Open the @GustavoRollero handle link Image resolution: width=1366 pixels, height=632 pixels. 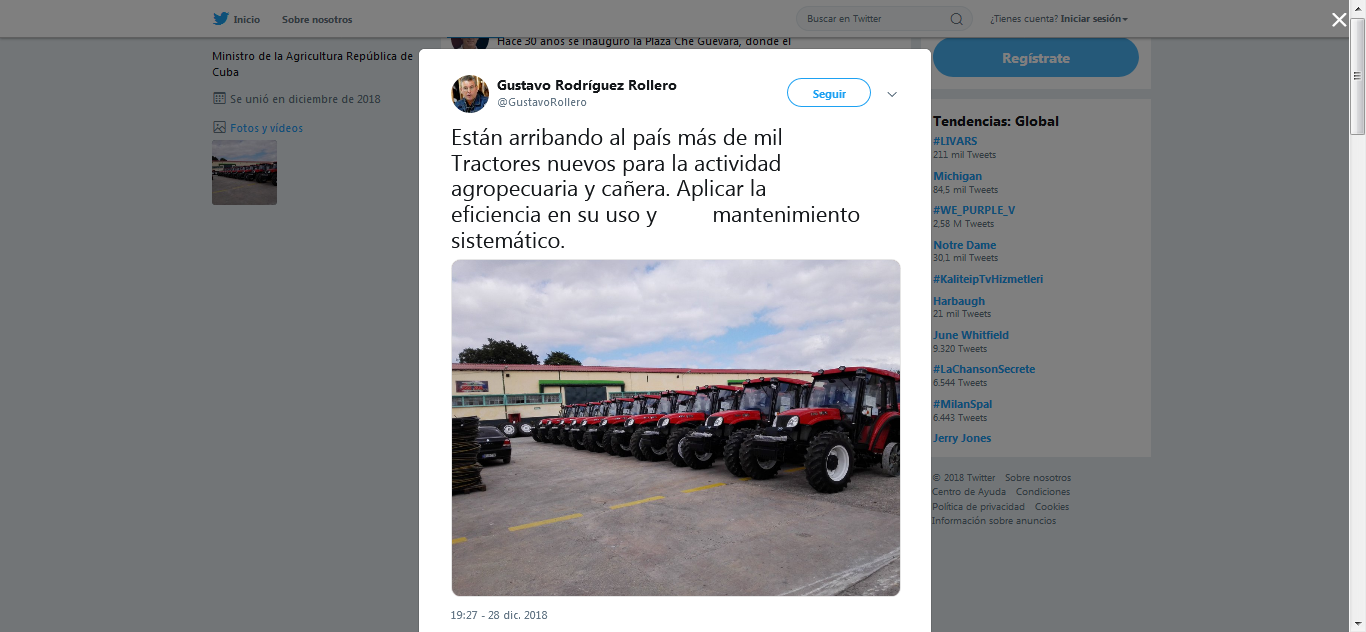tap(542, 102)
